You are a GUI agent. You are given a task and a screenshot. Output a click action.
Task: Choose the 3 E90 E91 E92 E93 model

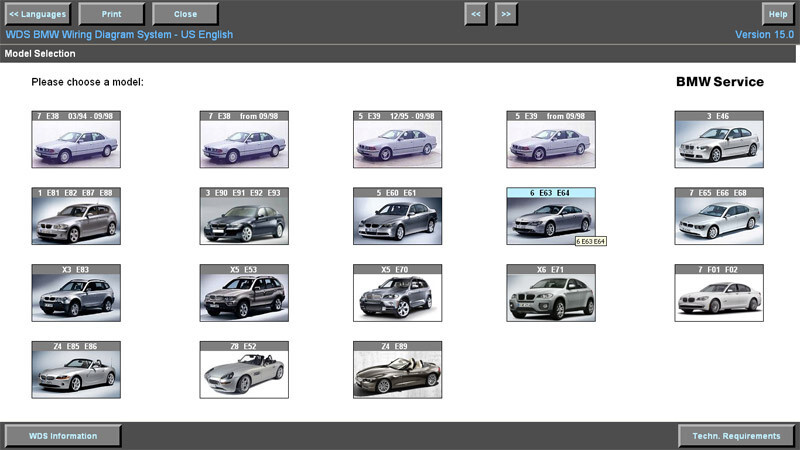pos(244,216)
